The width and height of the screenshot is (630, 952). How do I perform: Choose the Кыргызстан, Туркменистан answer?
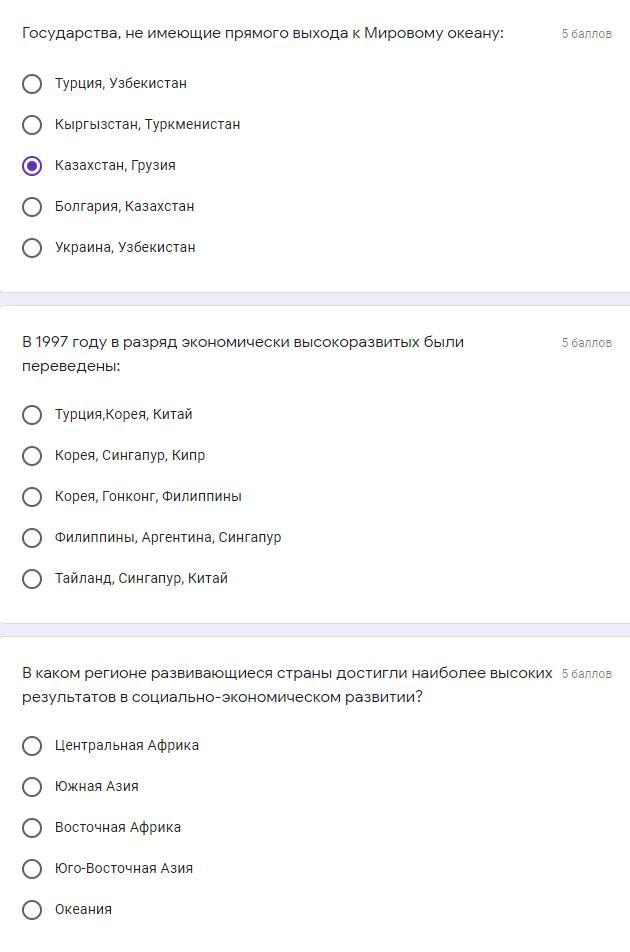pos(32,125)
